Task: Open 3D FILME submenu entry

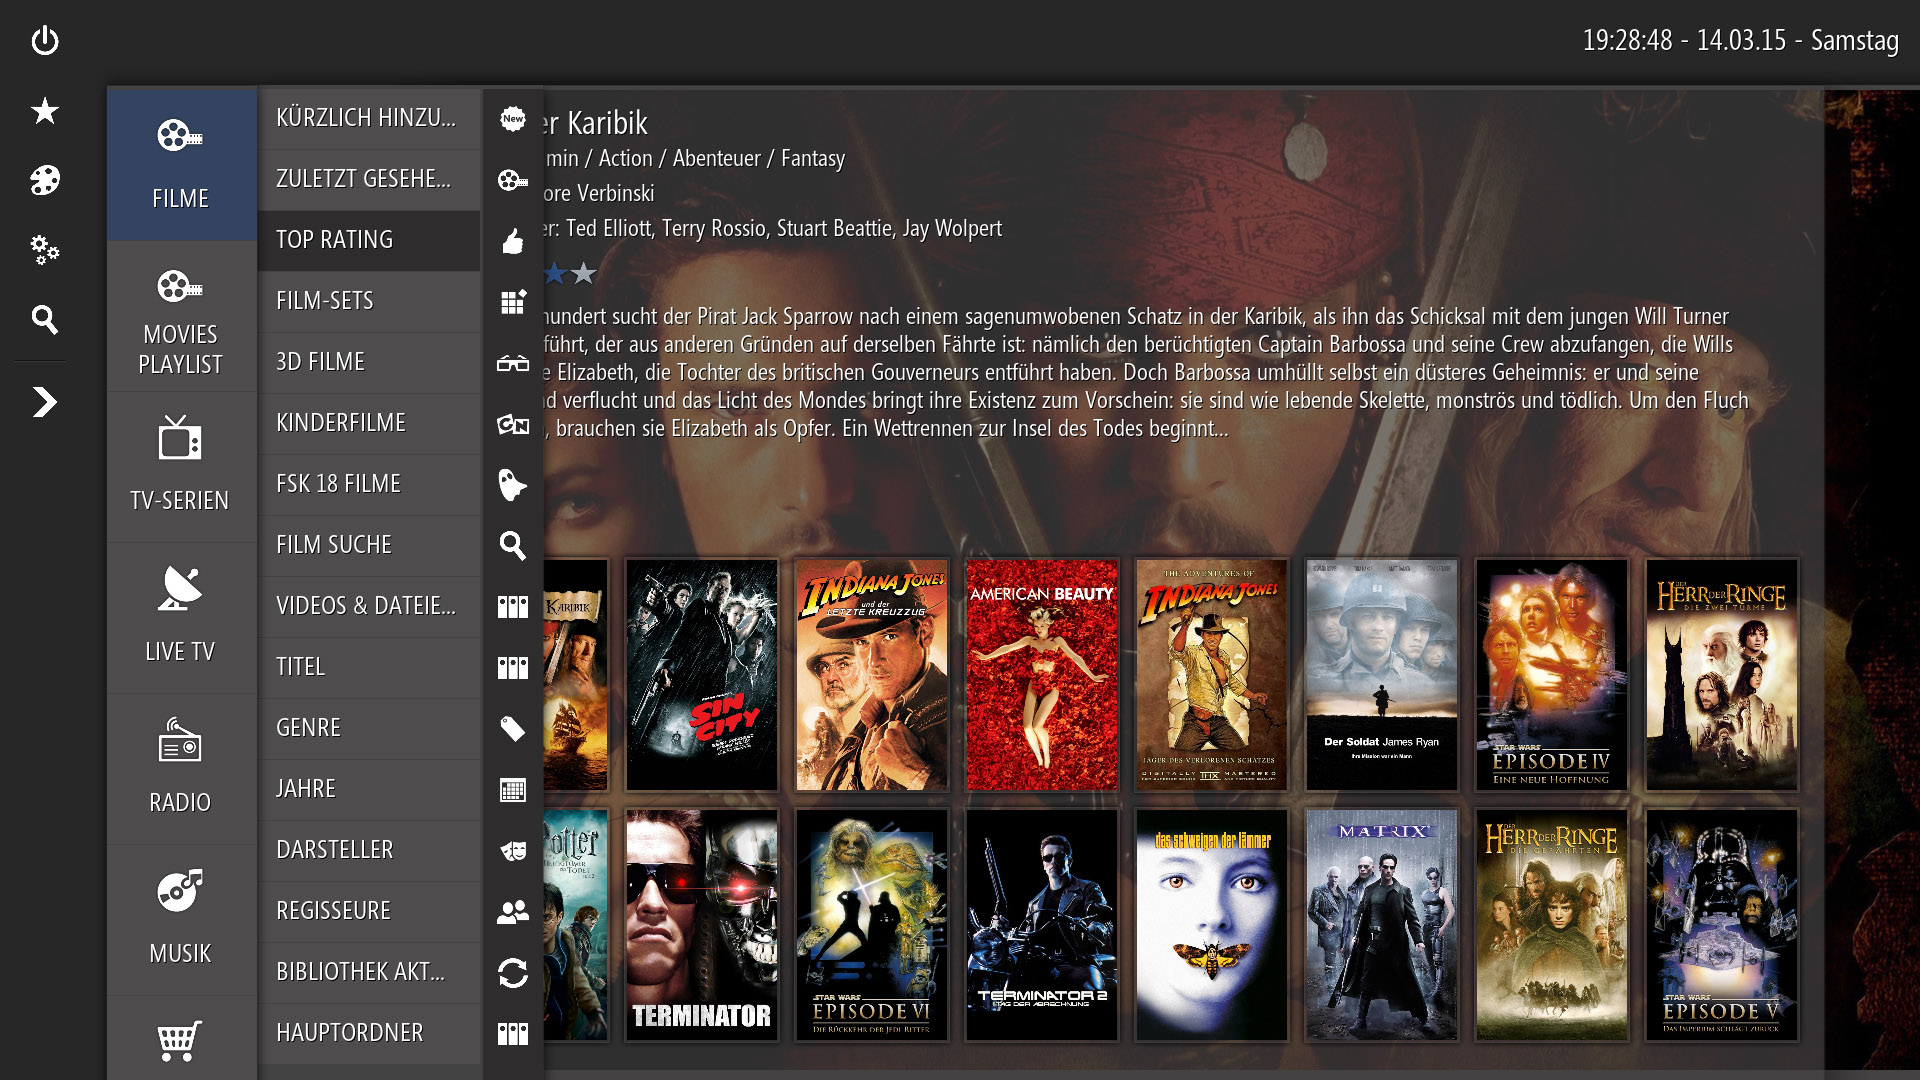Action: pos(369,362)
